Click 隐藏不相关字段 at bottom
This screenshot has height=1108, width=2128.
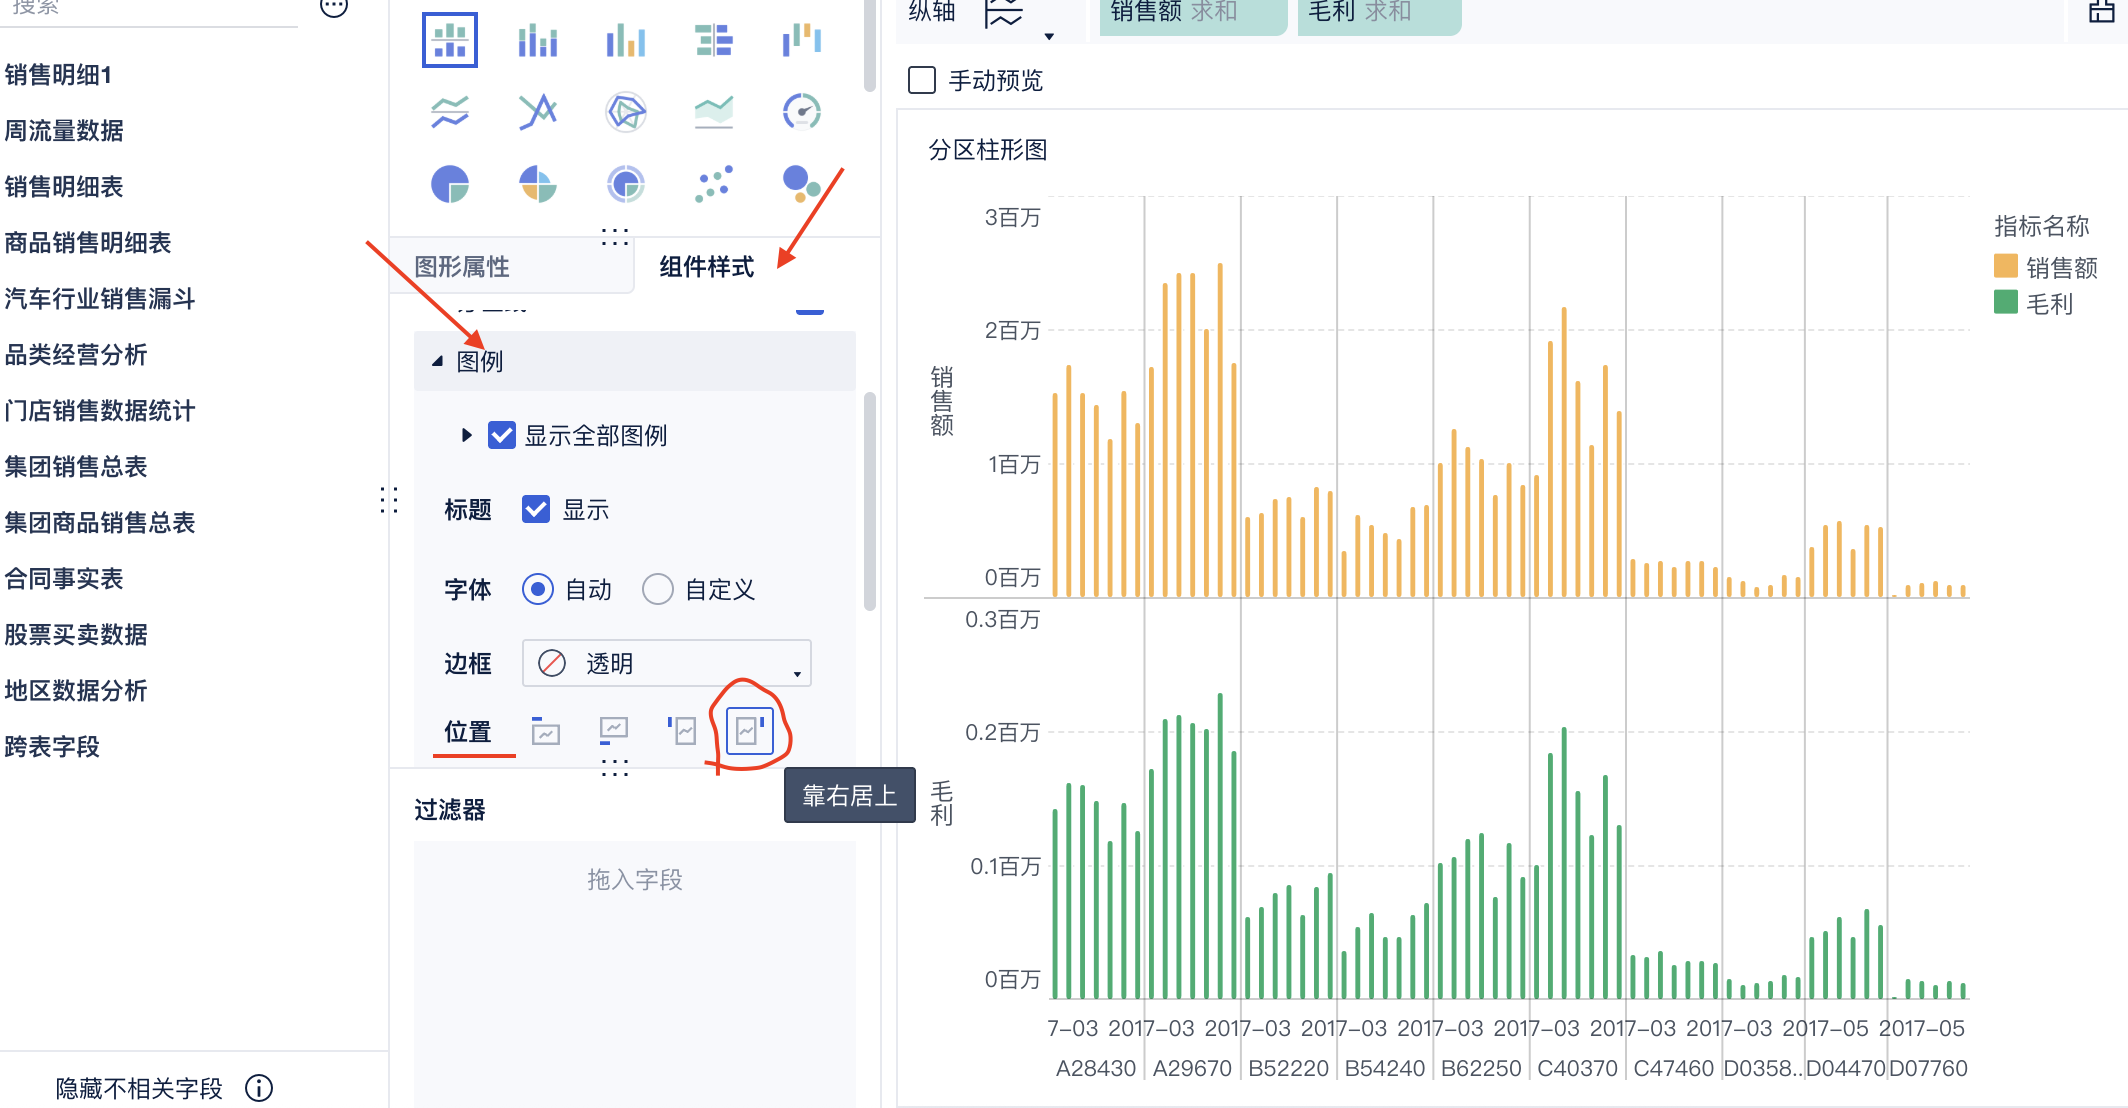point(139,1088)
